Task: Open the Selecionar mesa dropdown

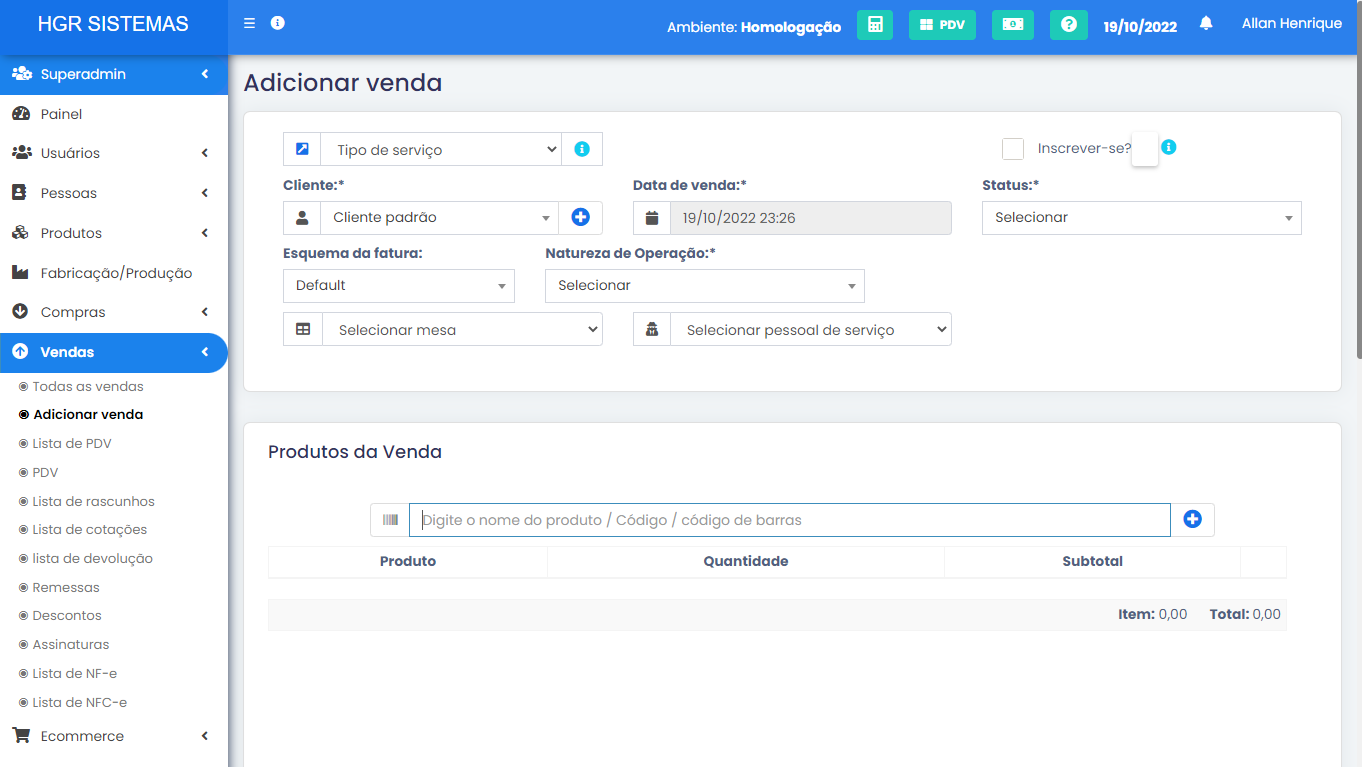Action: pos(462,329)
